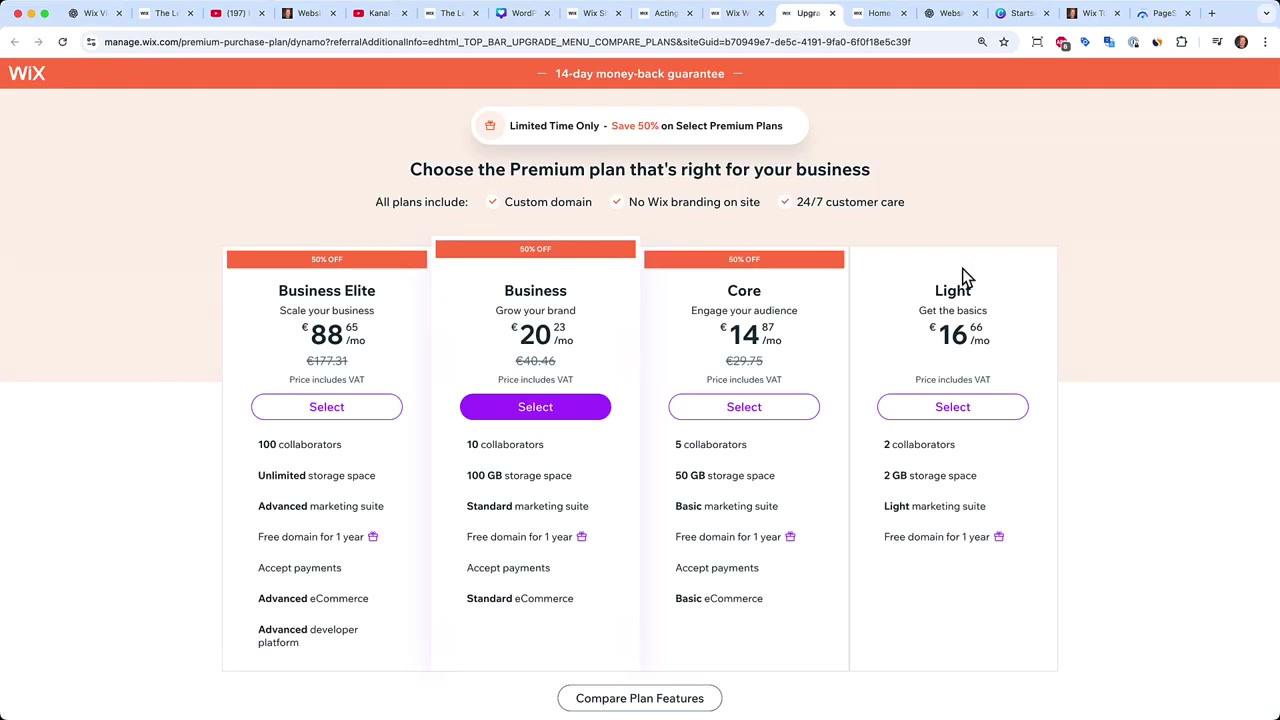Select the Light plan
Viewport: 1280px width, 720px height.
[x=953, y=407]
